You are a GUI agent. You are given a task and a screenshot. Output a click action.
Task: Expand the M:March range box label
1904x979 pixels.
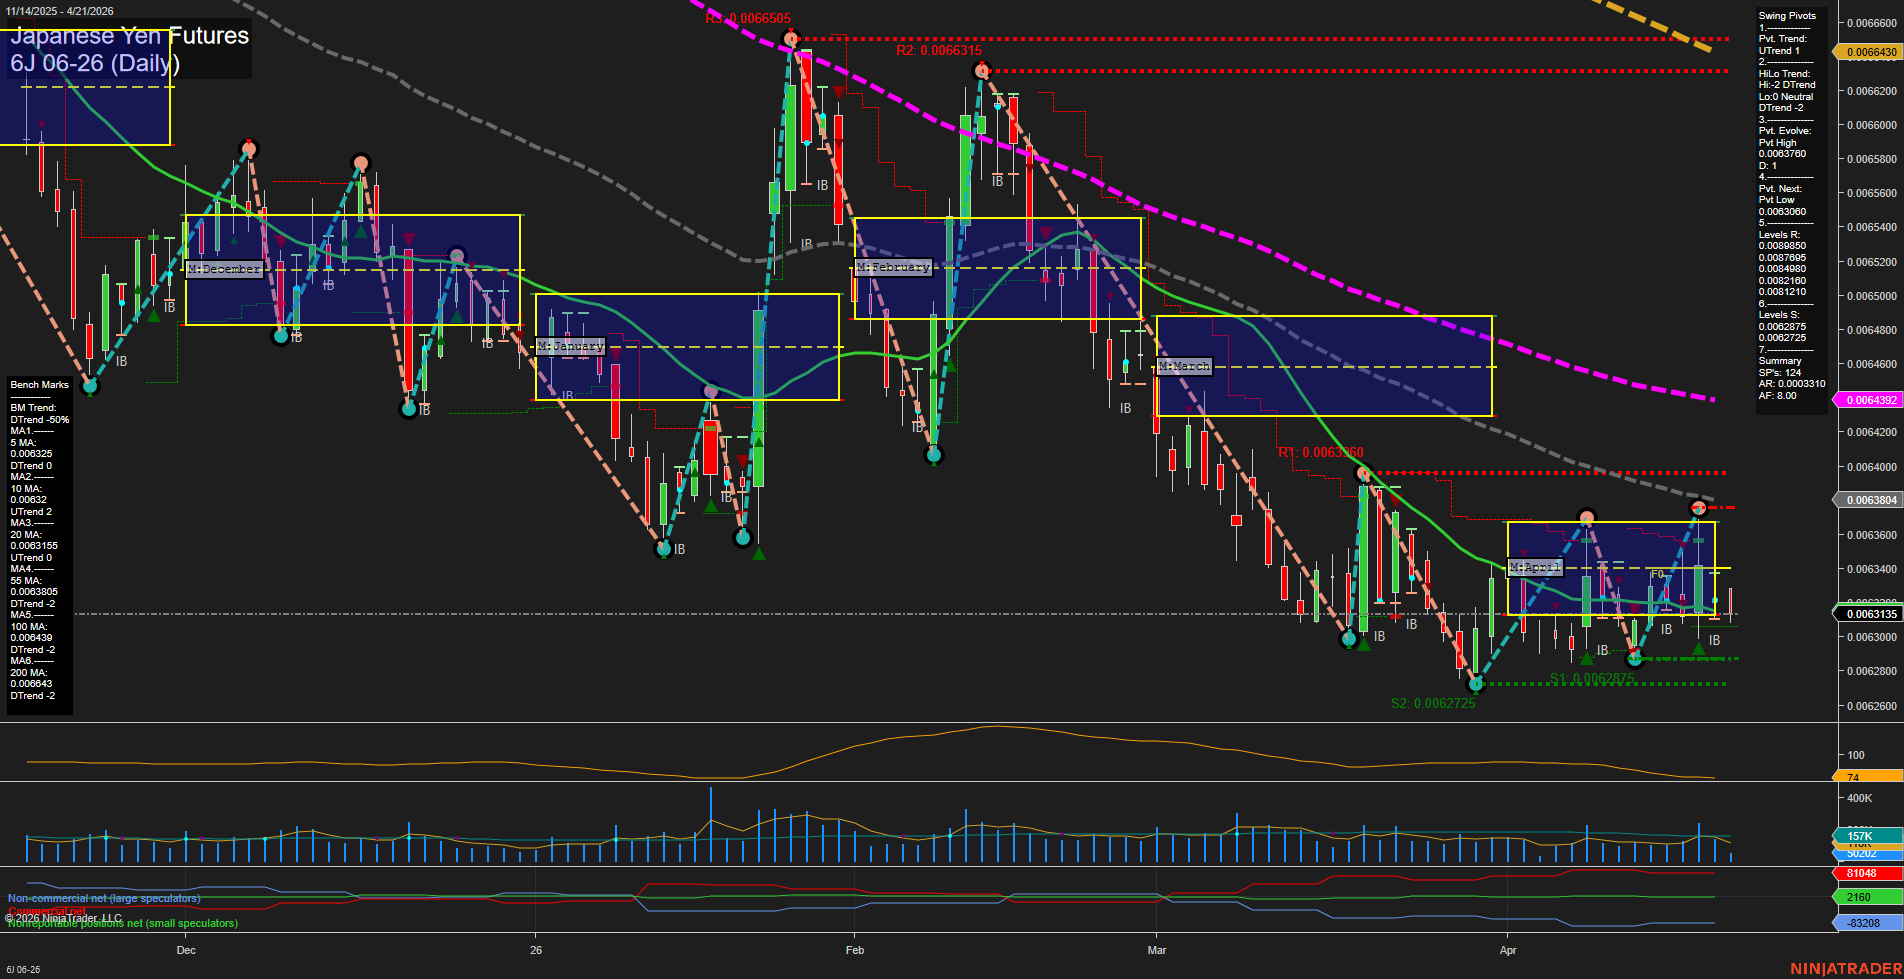tap(1184, 366)
